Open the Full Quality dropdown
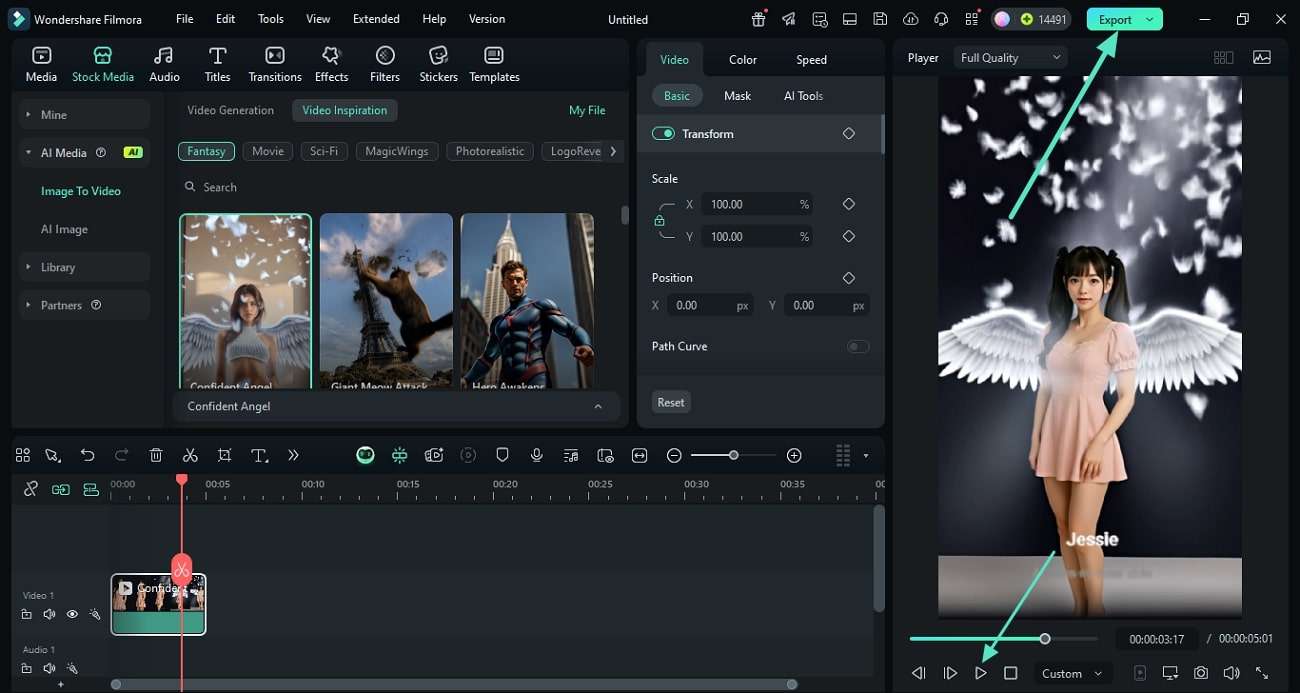The height and width of the screenshot is (693, 1300). tap(1010, 57)
